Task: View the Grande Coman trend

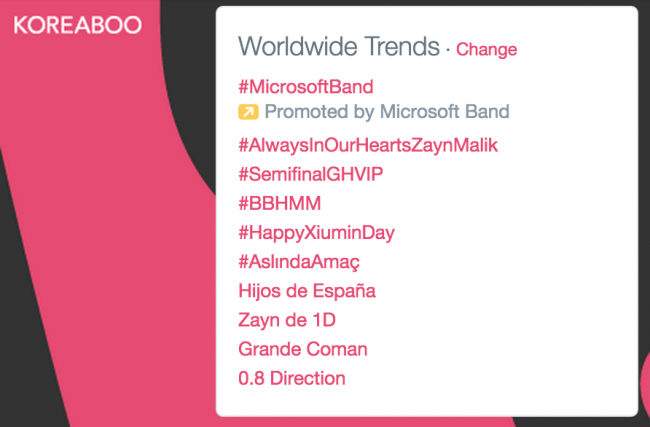Action: click(303, 349)
